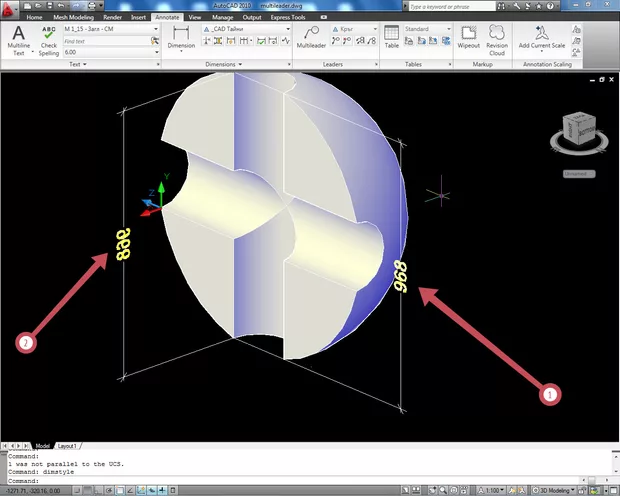Click Add Current Scale
This screenshot has width=620, height=496.
coord(544,38)
